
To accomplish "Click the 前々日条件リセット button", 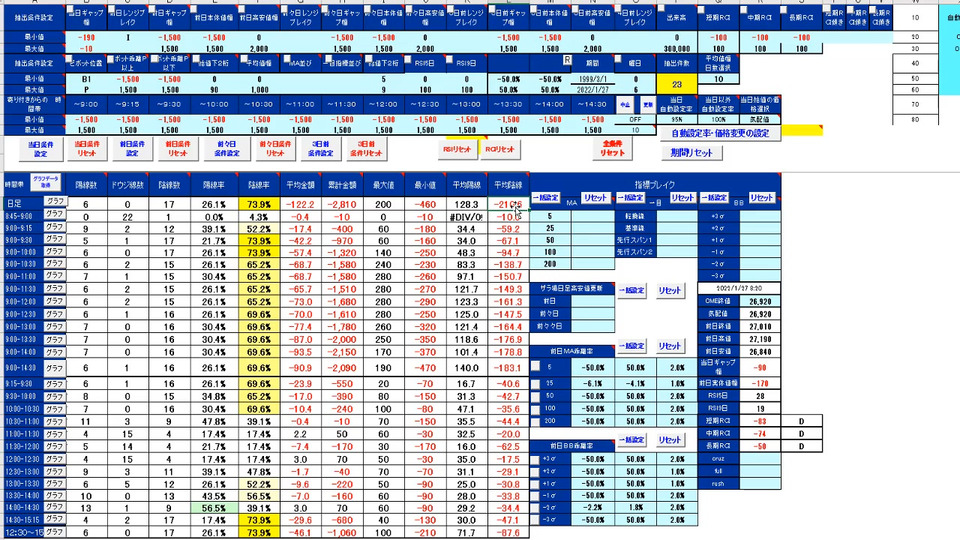I will 276,149.
